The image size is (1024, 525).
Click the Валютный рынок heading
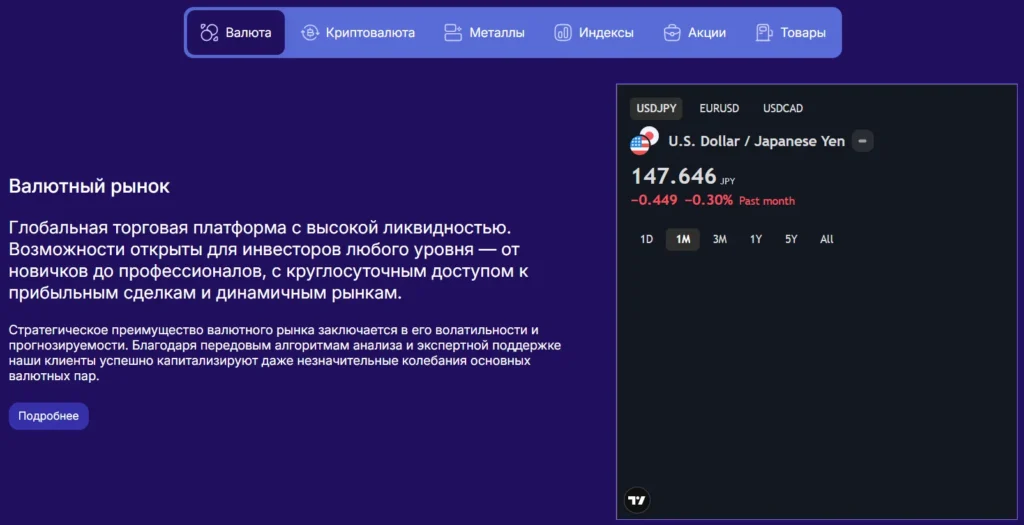[x=89, y=186]
